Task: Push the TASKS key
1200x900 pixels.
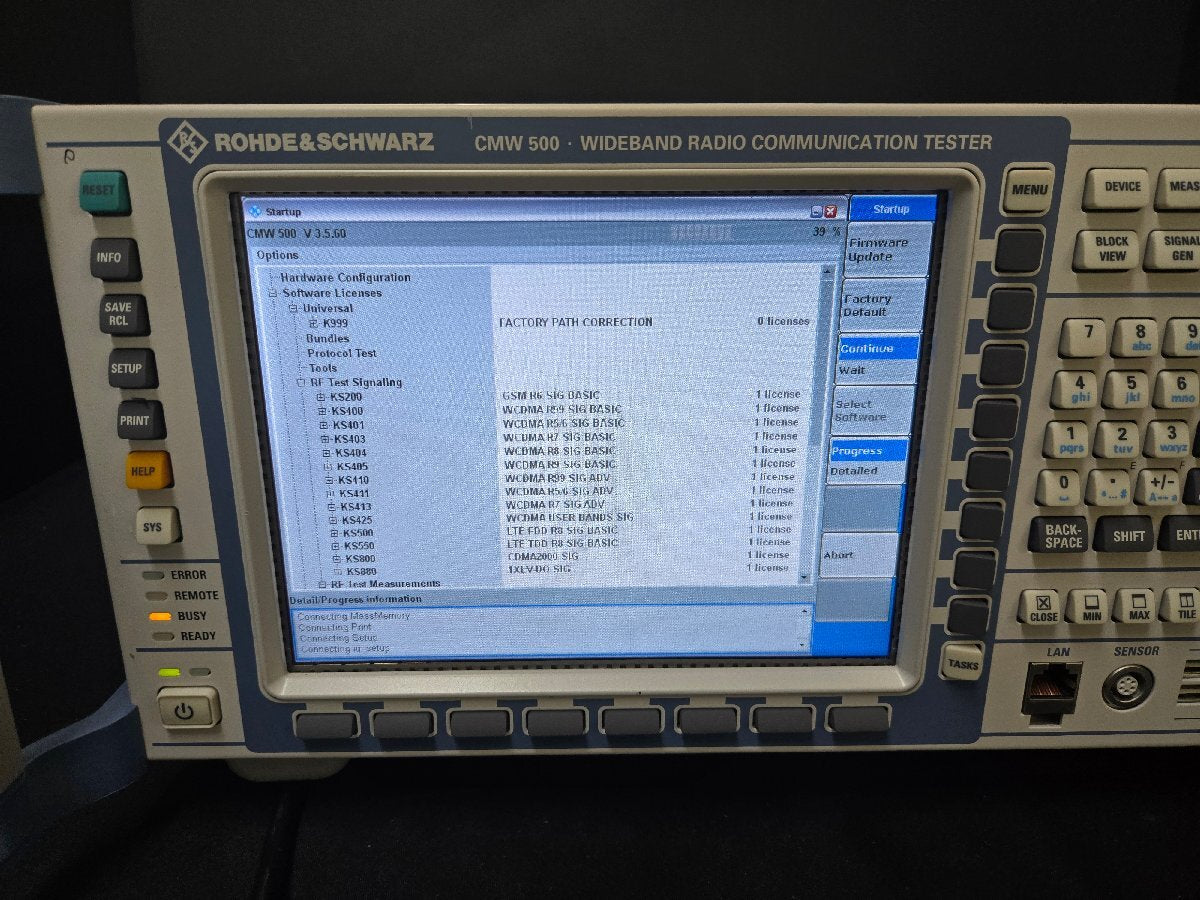Action: click(962, 663)
